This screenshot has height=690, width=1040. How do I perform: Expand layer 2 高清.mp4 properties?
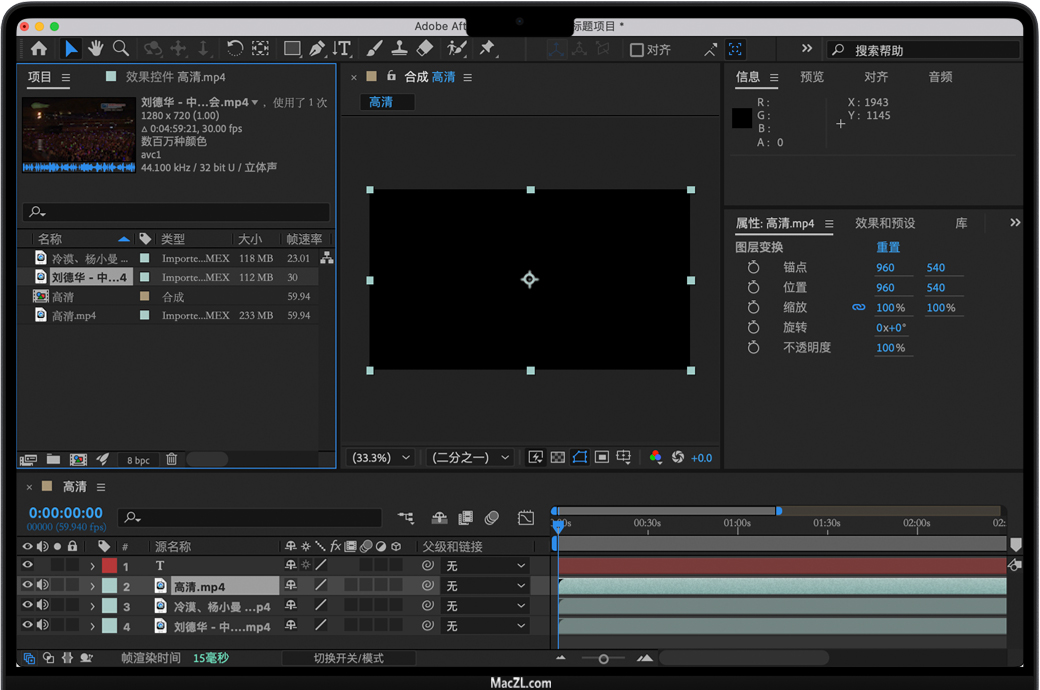[x=92, y=587]
